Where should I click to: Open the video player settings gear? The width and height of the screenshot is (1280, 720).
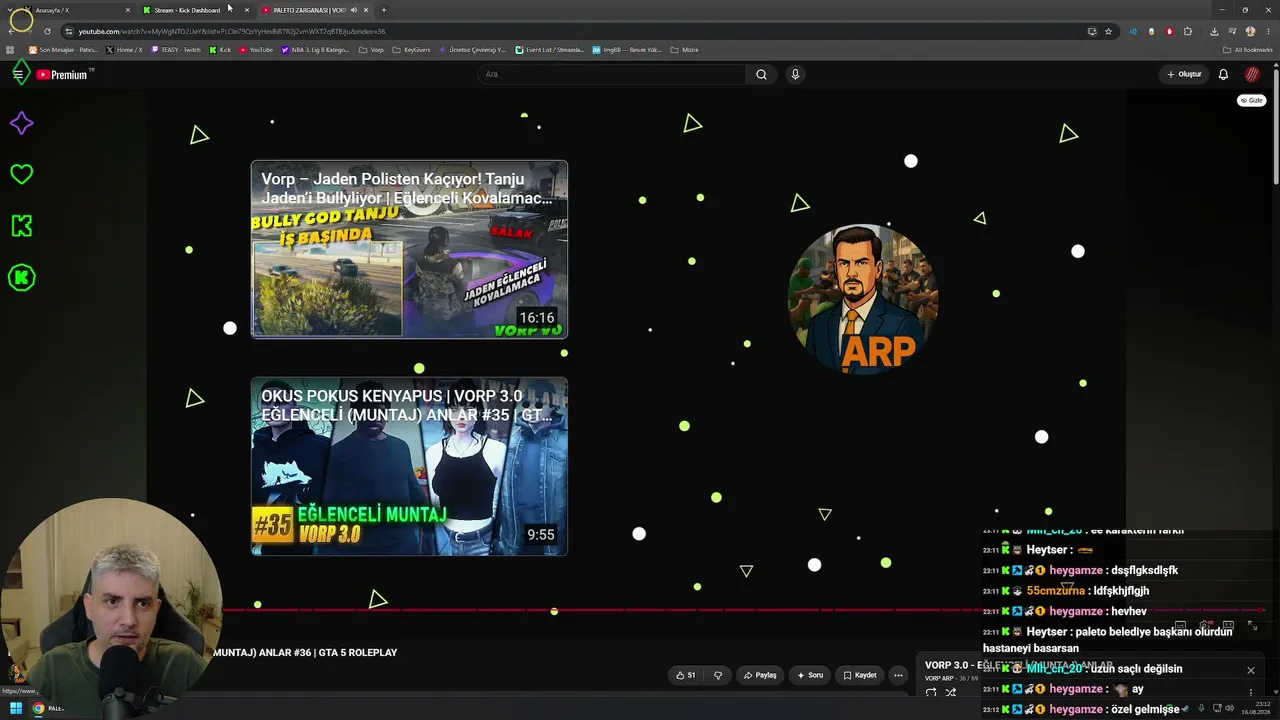(x=1204, y=626)
